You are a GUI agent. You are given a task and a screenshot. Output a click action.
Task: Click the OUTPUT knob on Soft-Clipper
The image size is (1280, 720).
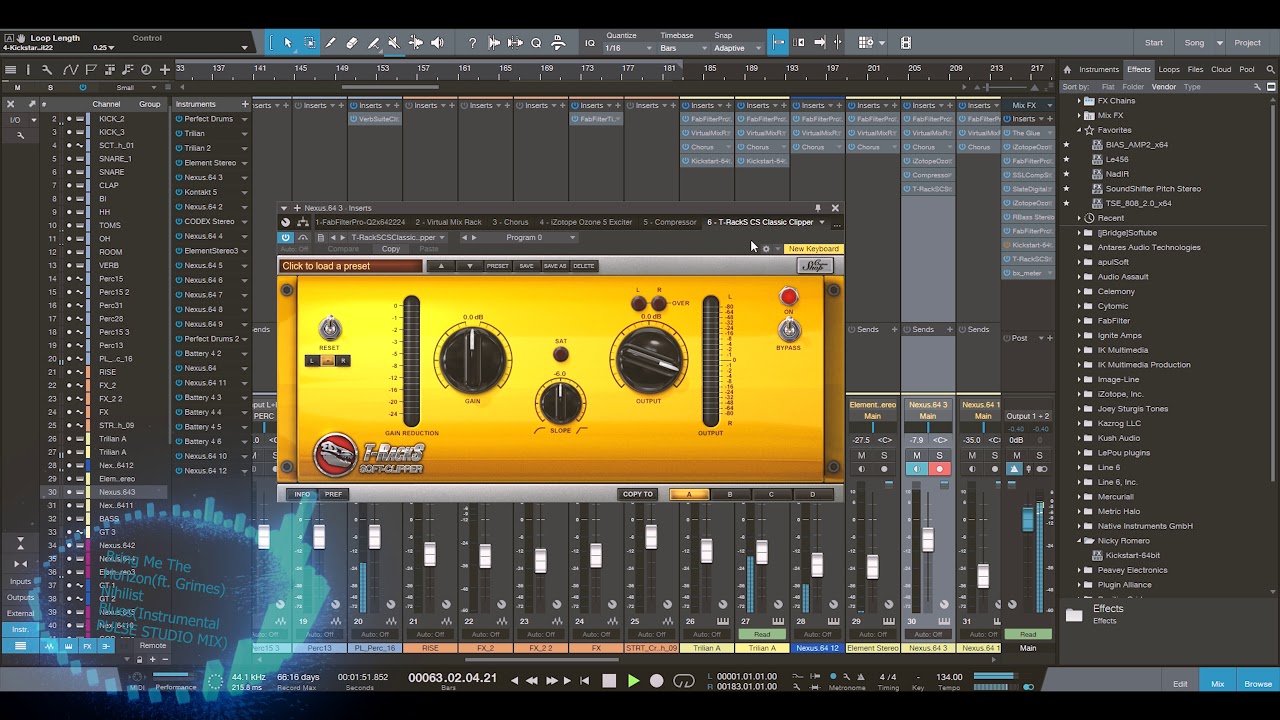tap(649, 359)
